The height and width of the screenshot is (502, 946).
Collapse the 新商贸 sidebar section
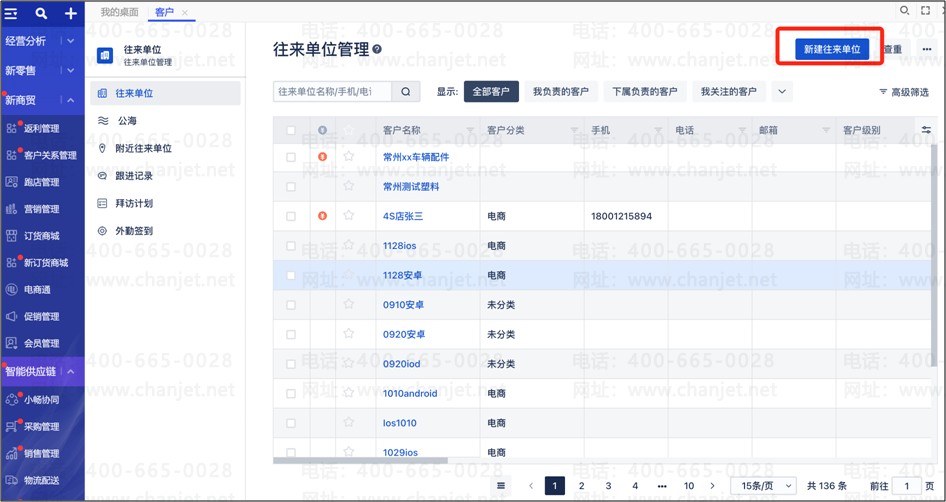(x=70, y=100)
